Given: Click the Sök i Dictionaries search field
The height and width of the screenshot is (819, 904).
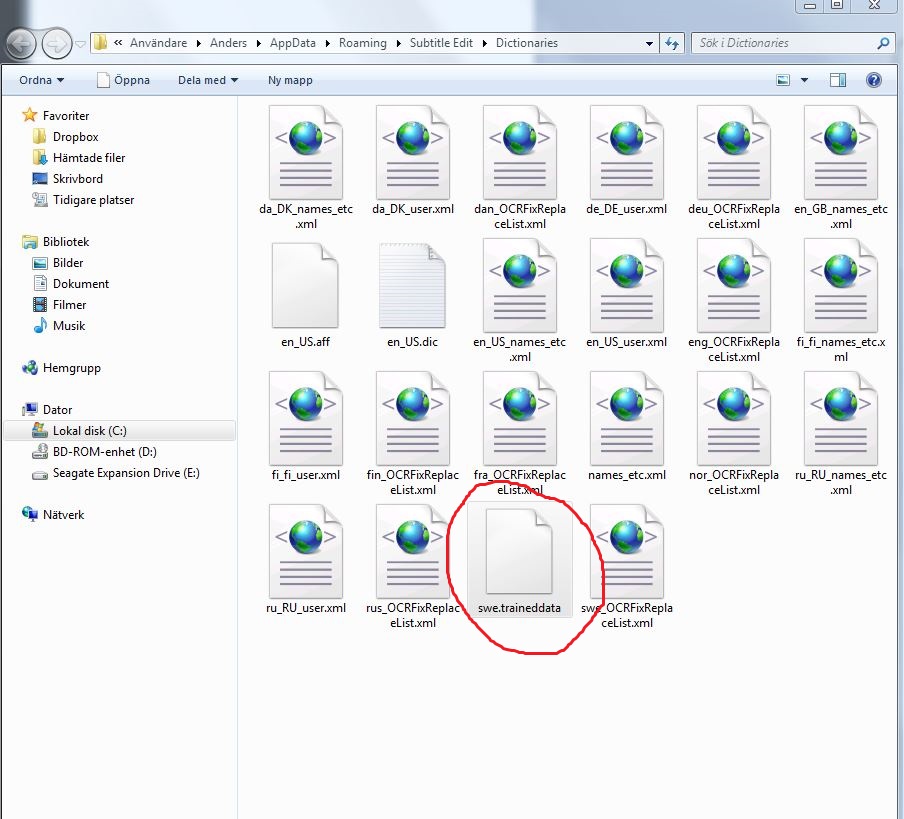Looking at the screenshot, I should [792, 43].
